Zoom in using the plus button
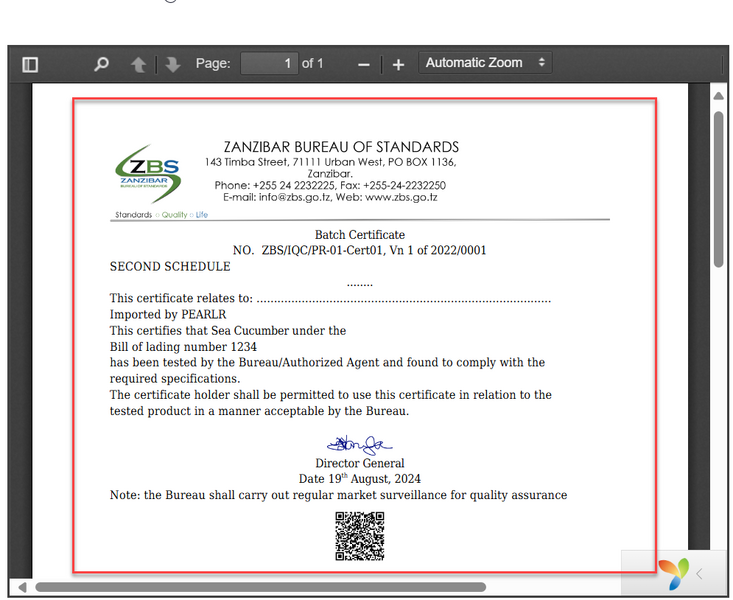The height and width of the screenshot is (600, 733). (398, 64)
